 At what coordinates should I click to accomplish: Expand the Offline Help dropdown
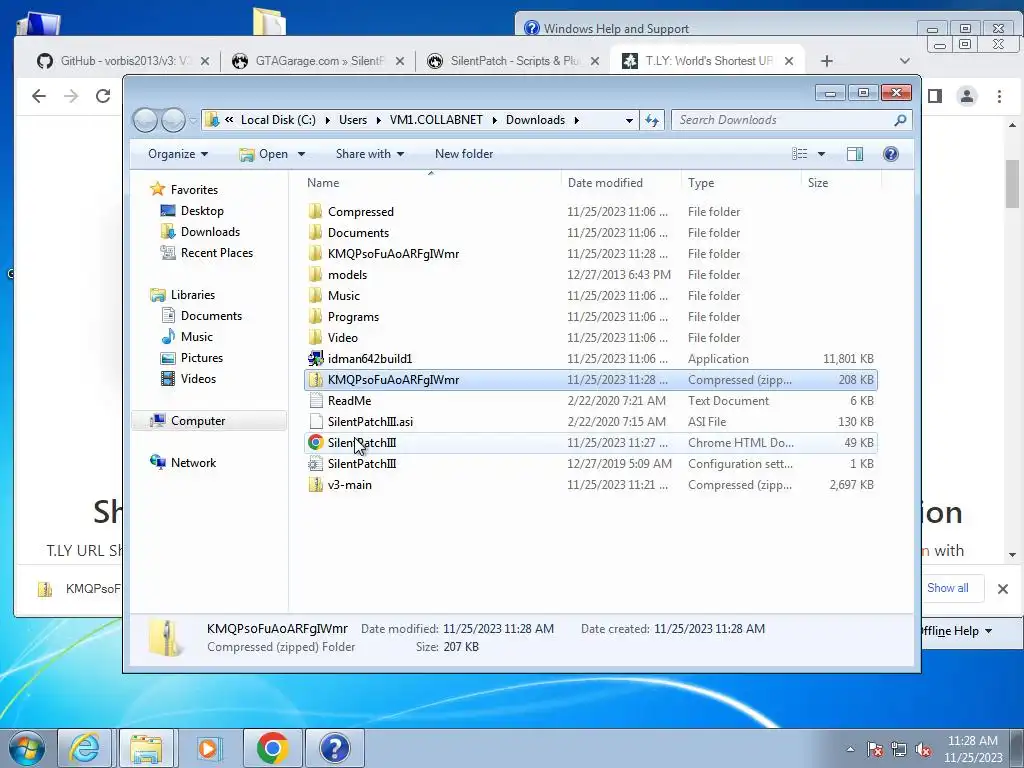[x=957, y=631]
